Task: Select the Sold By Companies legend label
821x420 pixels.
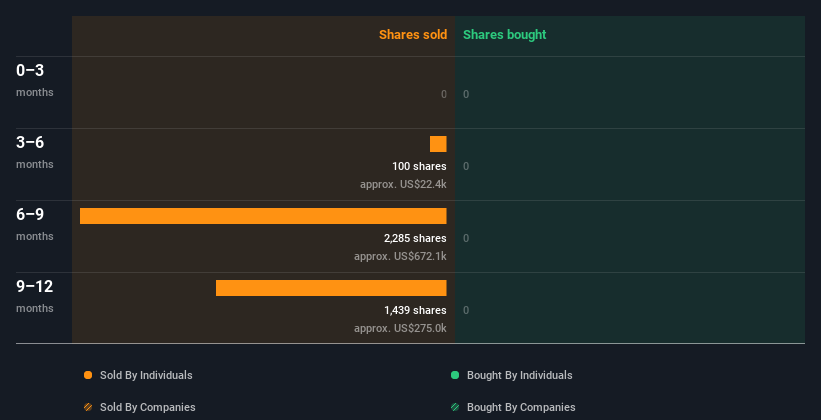Action: [x=148, y=407]
